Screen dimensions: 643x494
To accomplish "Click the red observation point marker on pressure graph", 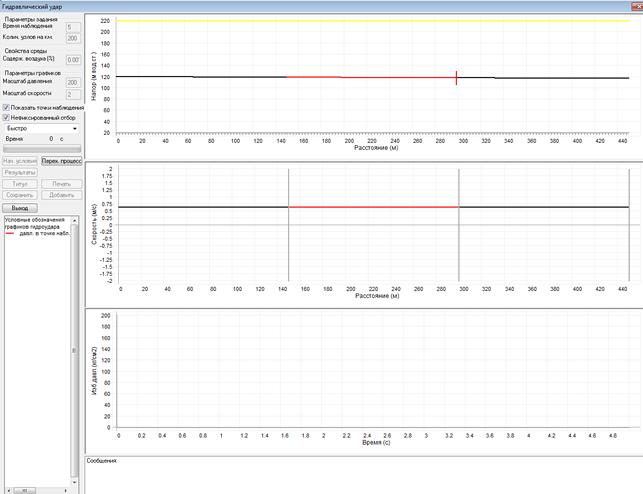I will click(x=456, y=78).
